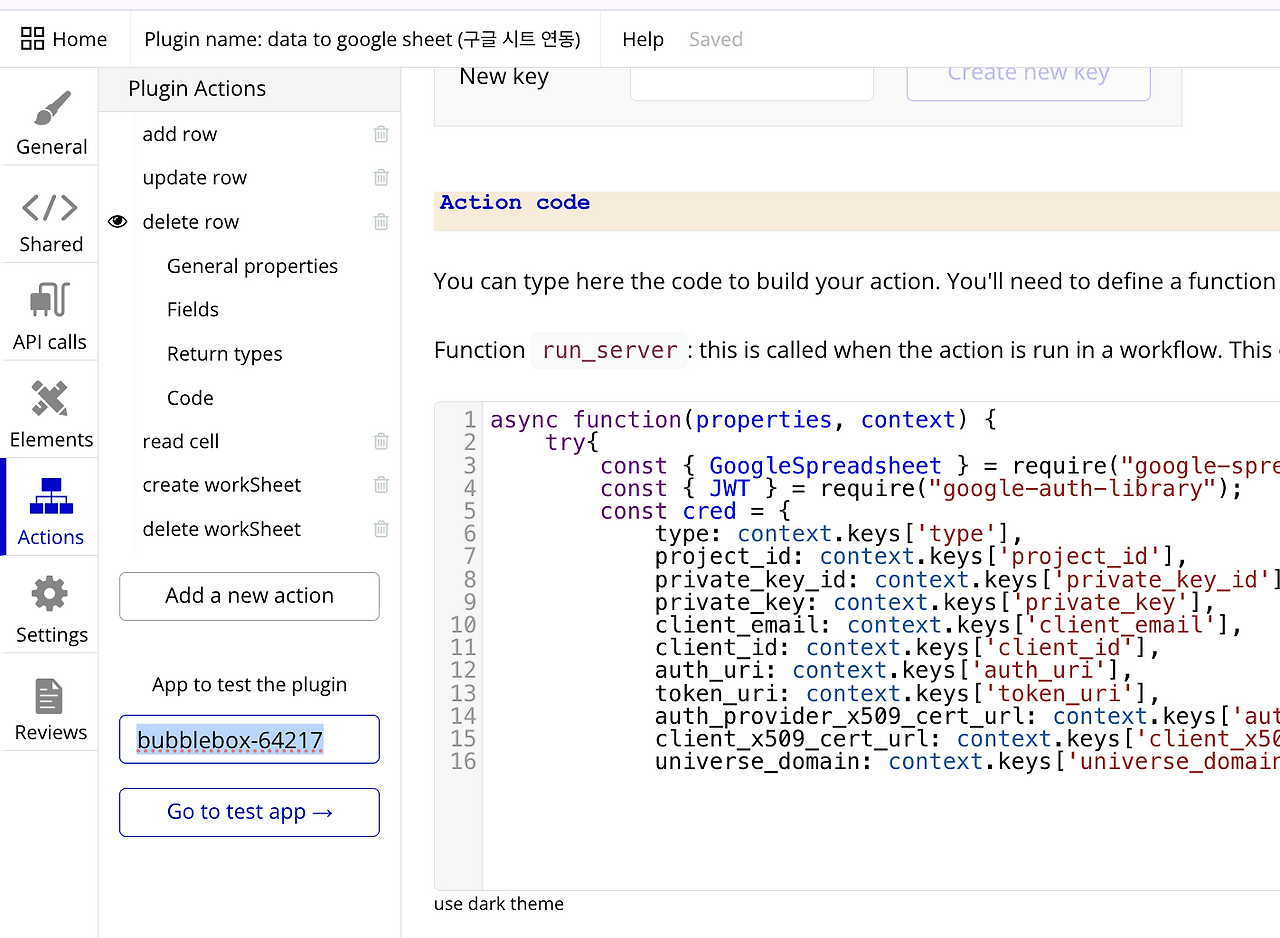Open the Elements design icon
This screenshot has height=938, width=1280.
coord(50,398)
